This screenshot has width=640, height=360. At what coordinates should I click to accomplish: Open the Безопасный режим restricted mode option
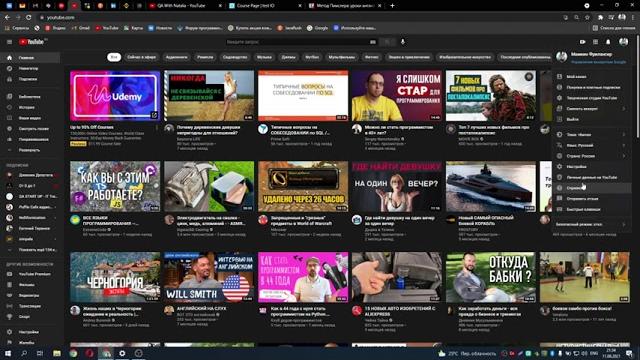coord(591,224)
